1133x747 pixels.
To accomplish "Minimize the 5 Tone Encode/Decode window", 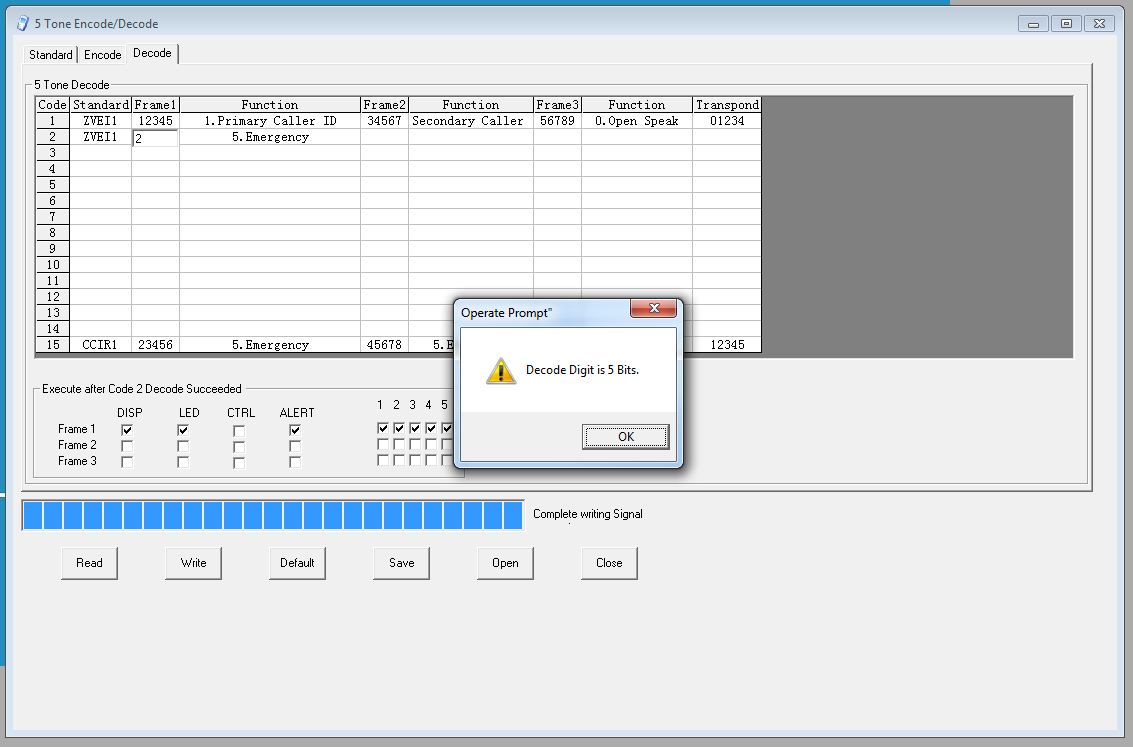I will point(1033,23).
